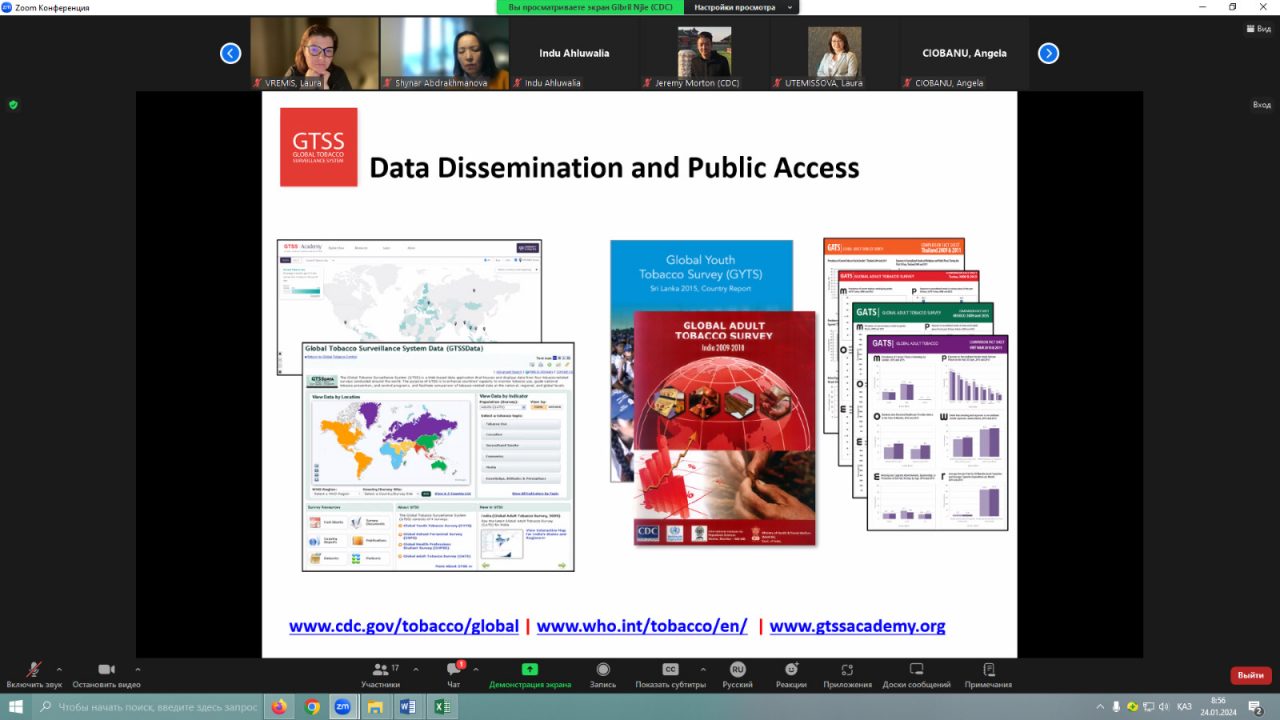The width and height of the screenshot is (1280, 720).
Task: Open the Notes (Примечания) icon
Action: (988, 670)
